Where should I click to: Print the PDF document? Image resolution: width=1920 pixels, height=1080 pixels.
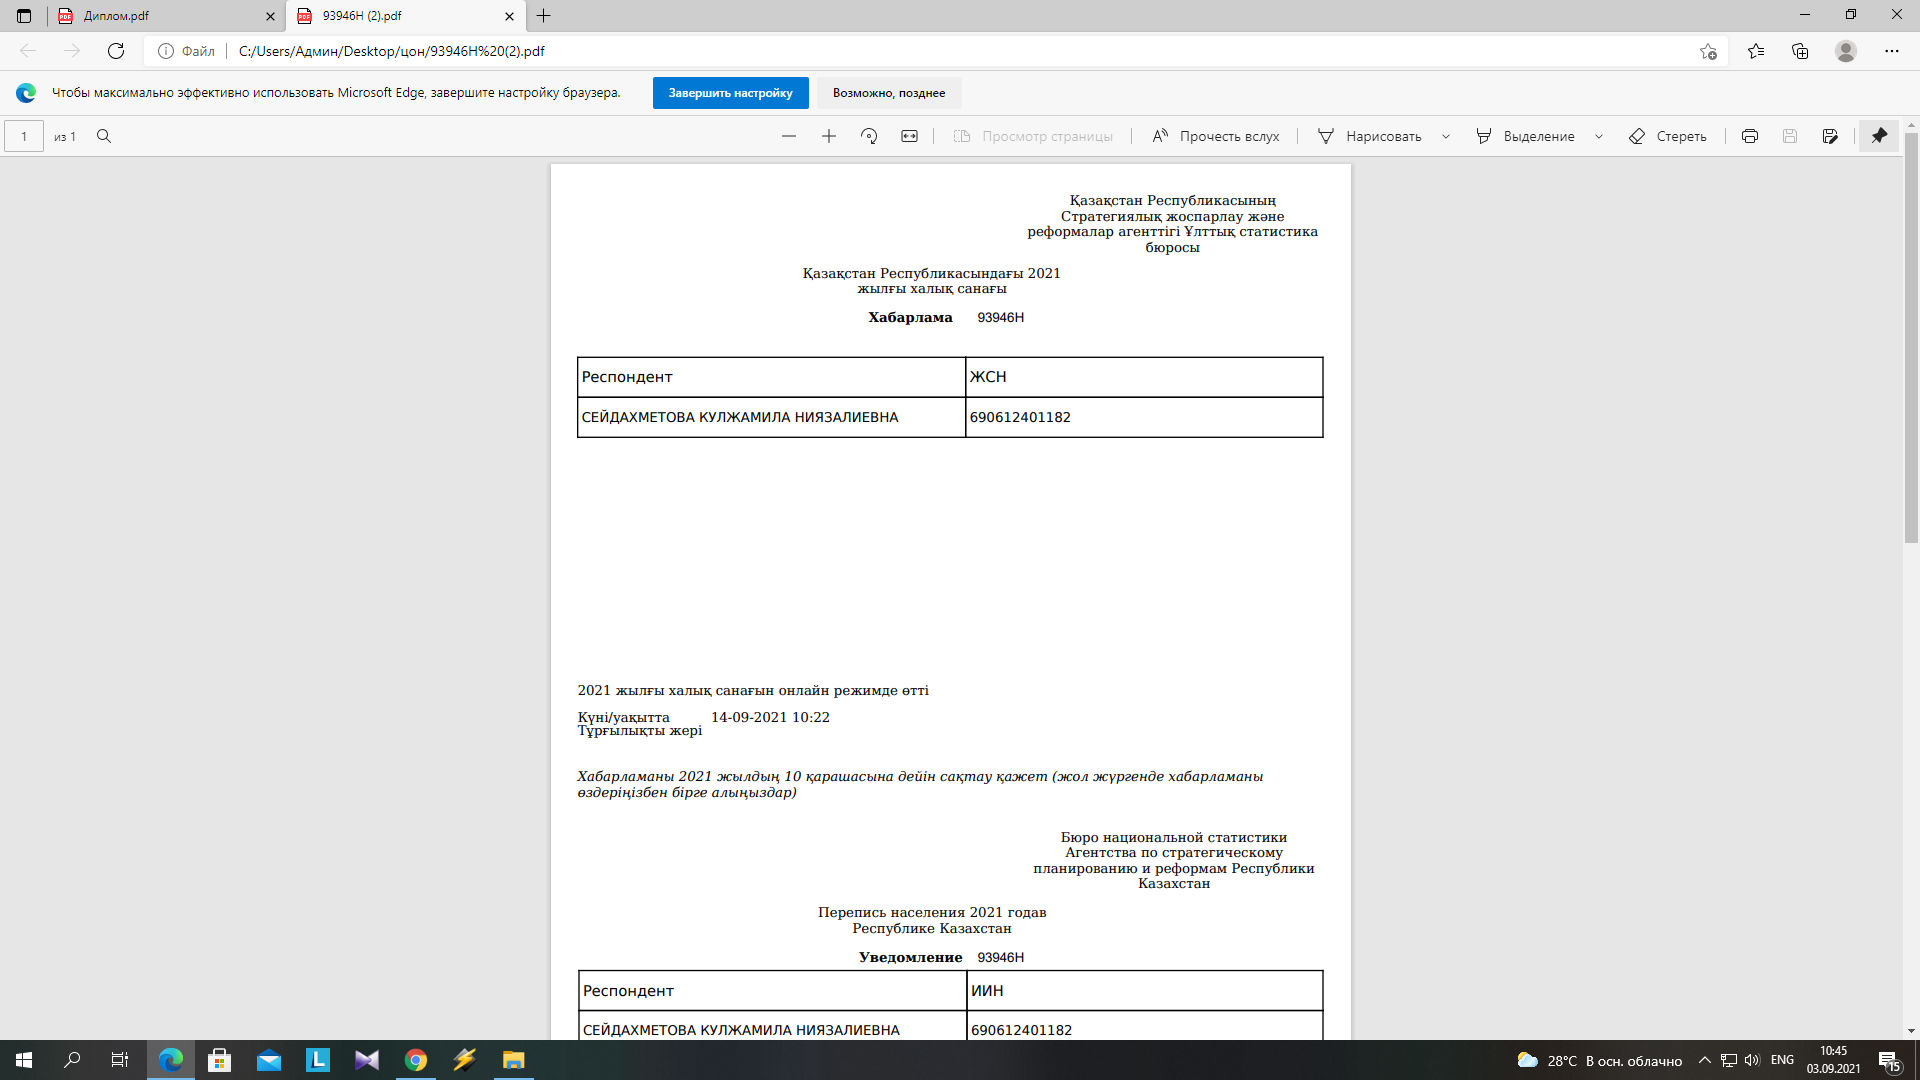coord(1750,136)
